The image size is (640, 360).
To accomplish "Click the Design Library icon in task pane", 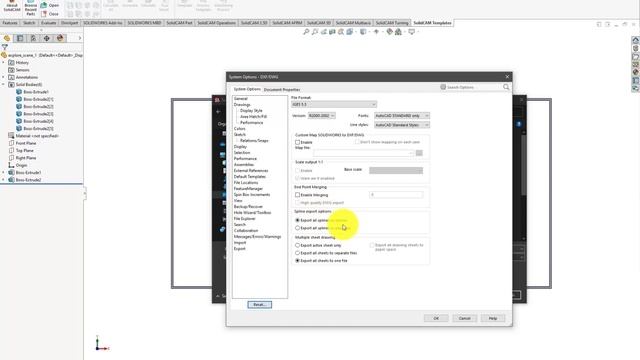I will (x=636, y=48).
